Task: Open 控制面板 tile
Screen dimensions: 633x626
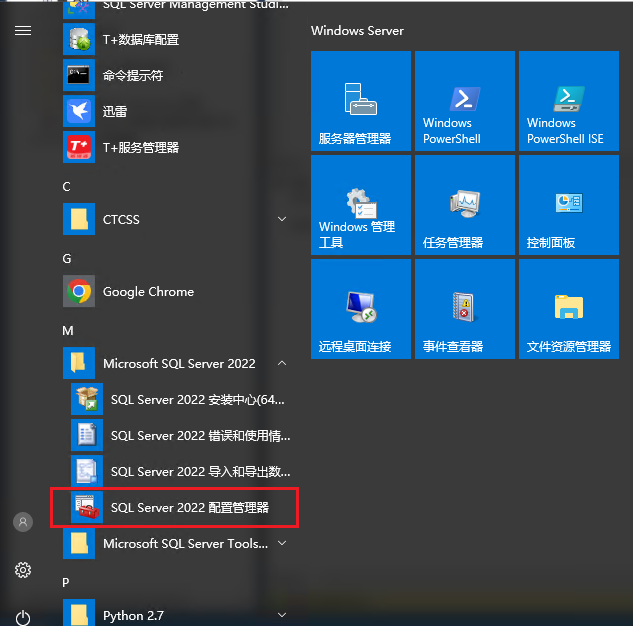Action: click(569, 205)
